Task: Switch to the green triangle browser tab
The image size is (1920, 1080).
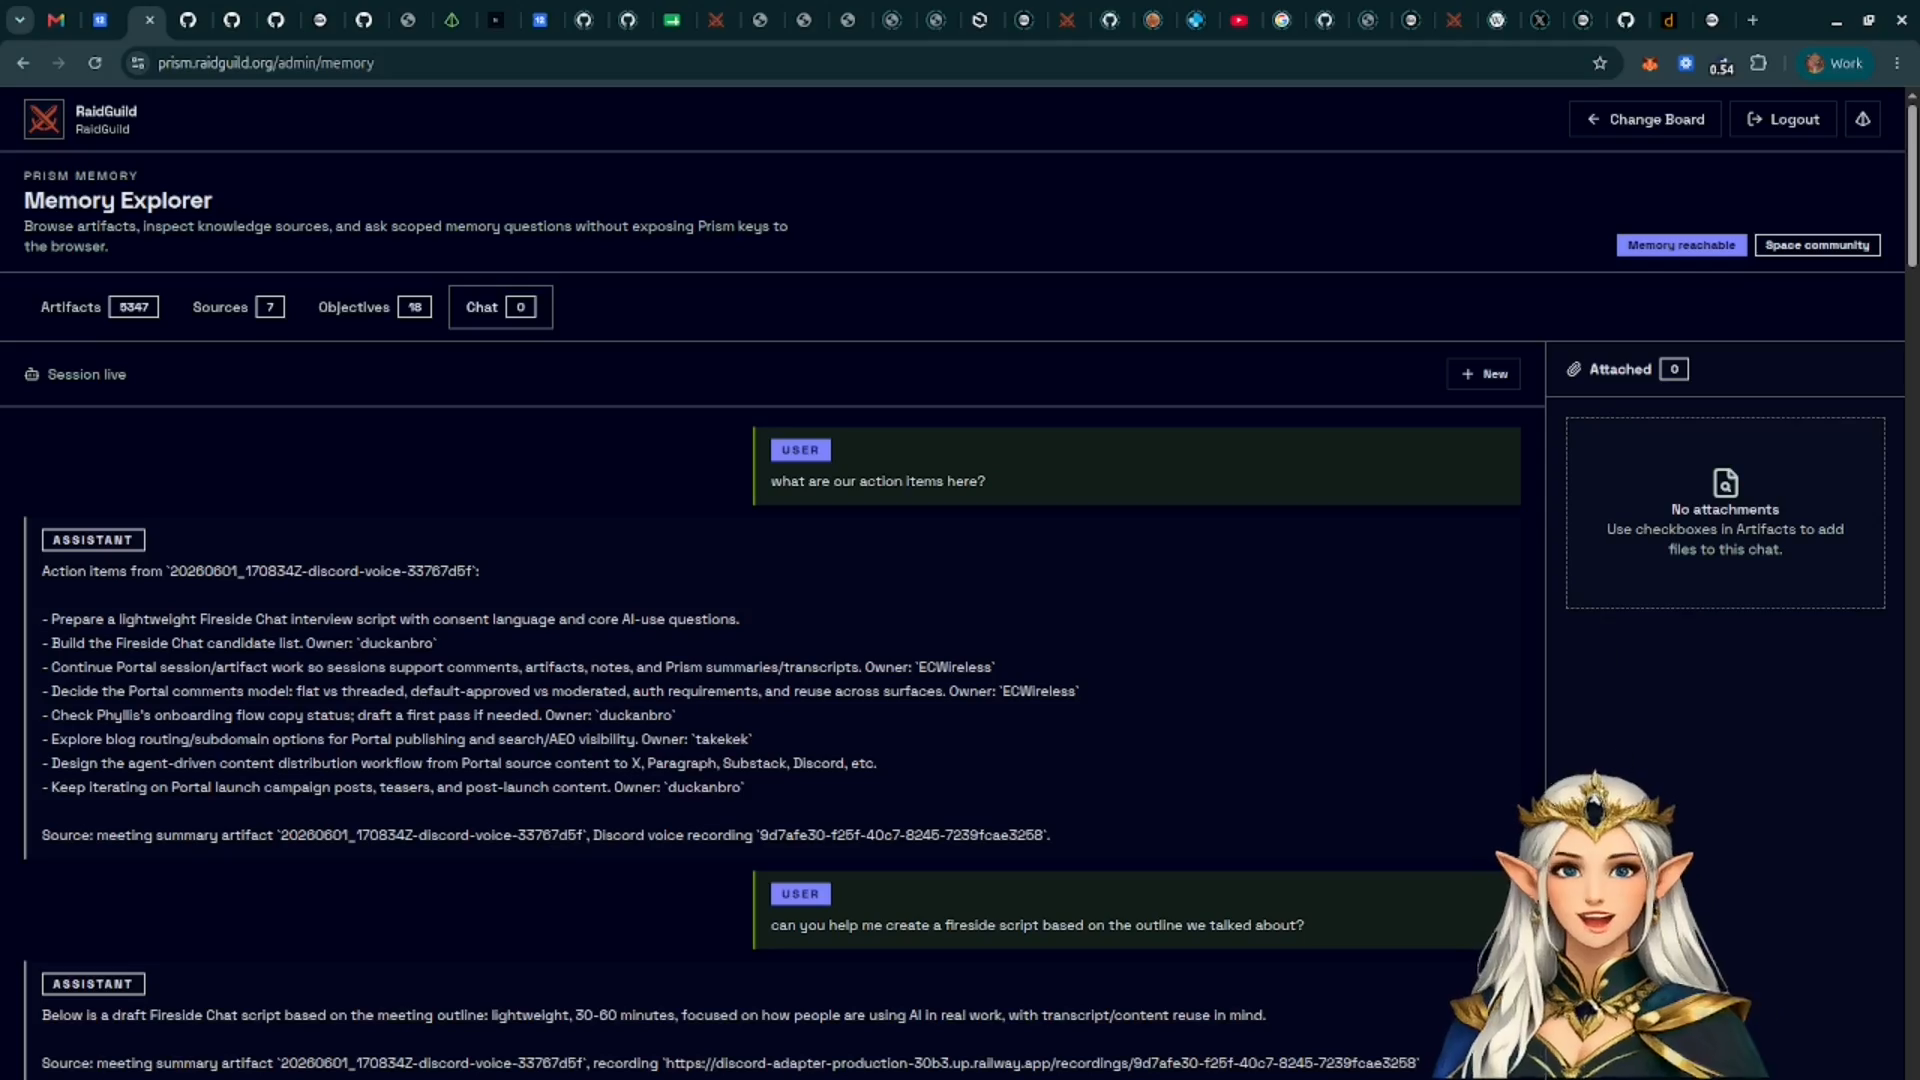Action: click(452, 20)
